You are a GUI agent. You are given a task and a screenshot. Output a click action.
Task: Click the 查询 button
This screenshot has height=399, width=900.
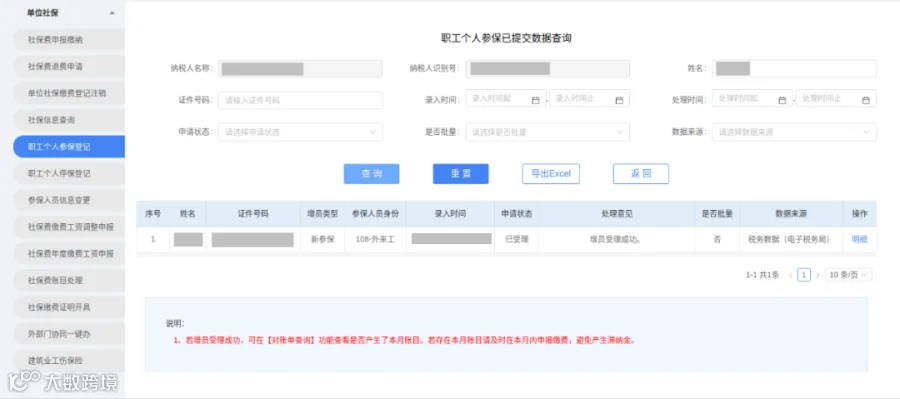pos(371,174)
